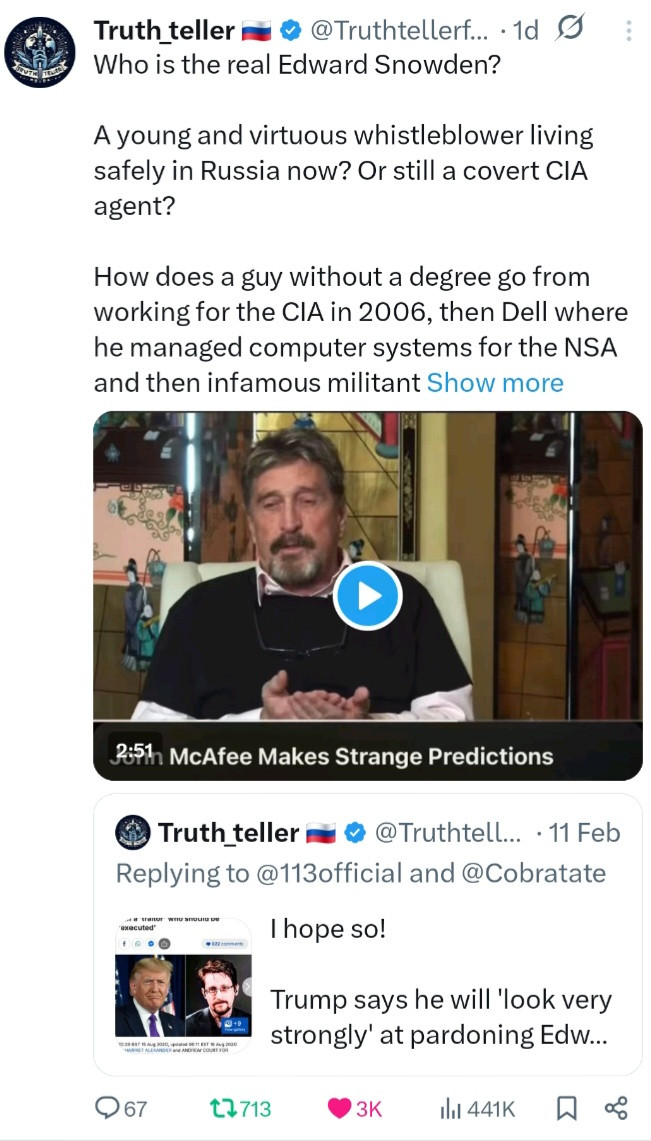Click the 2:51 video duration label
Screen dimensions: 651x1141
click(x=133, y=751)
